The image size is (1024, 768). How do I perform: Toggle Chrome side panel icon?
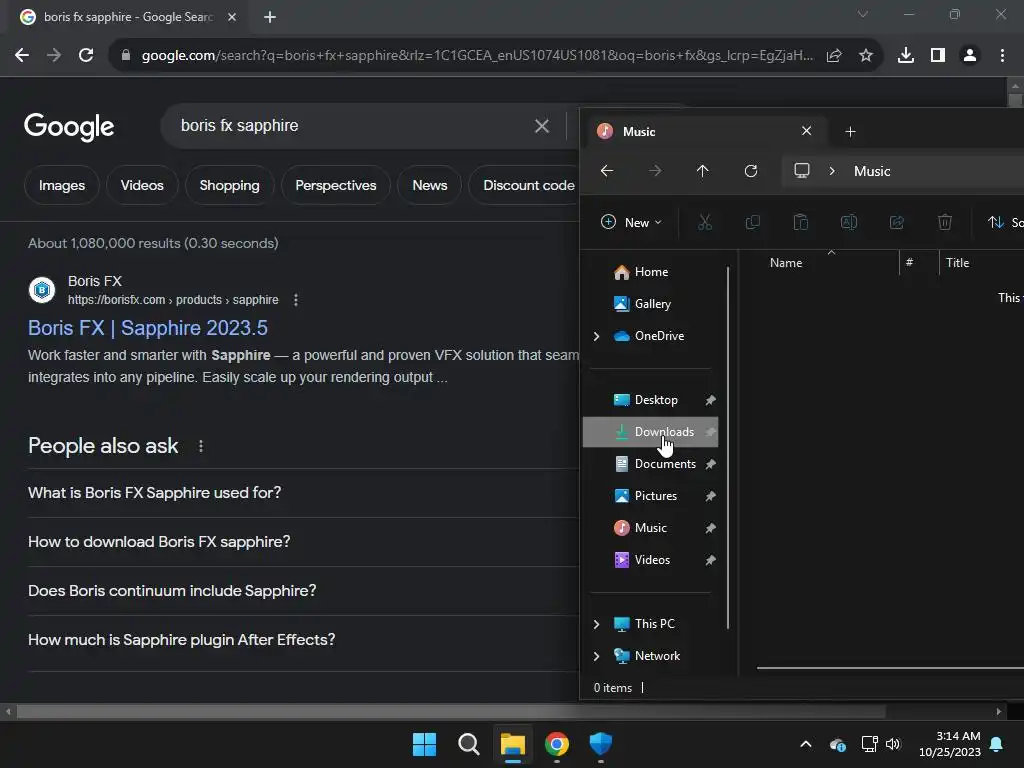[938, 56]
